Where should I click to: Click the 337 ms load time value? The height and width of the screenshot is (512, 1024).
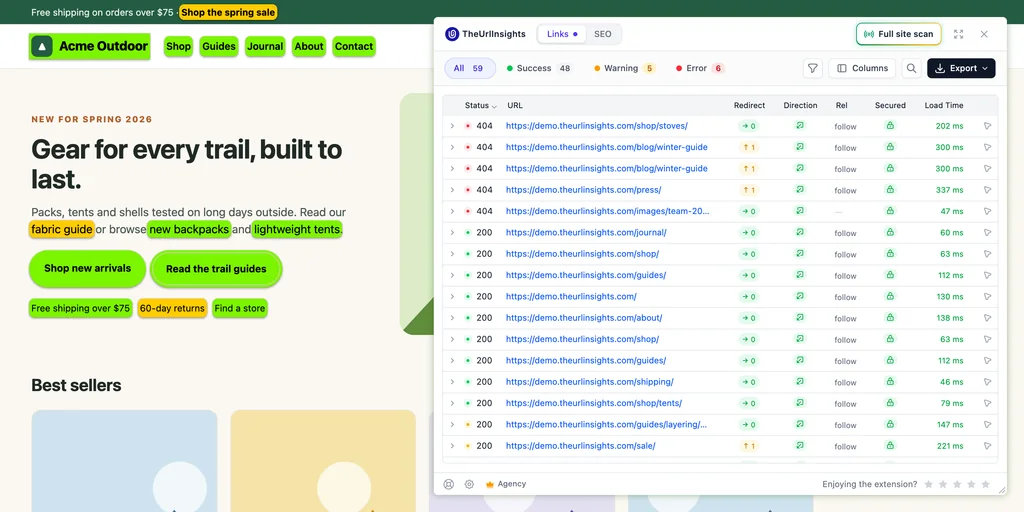point(950,190)
